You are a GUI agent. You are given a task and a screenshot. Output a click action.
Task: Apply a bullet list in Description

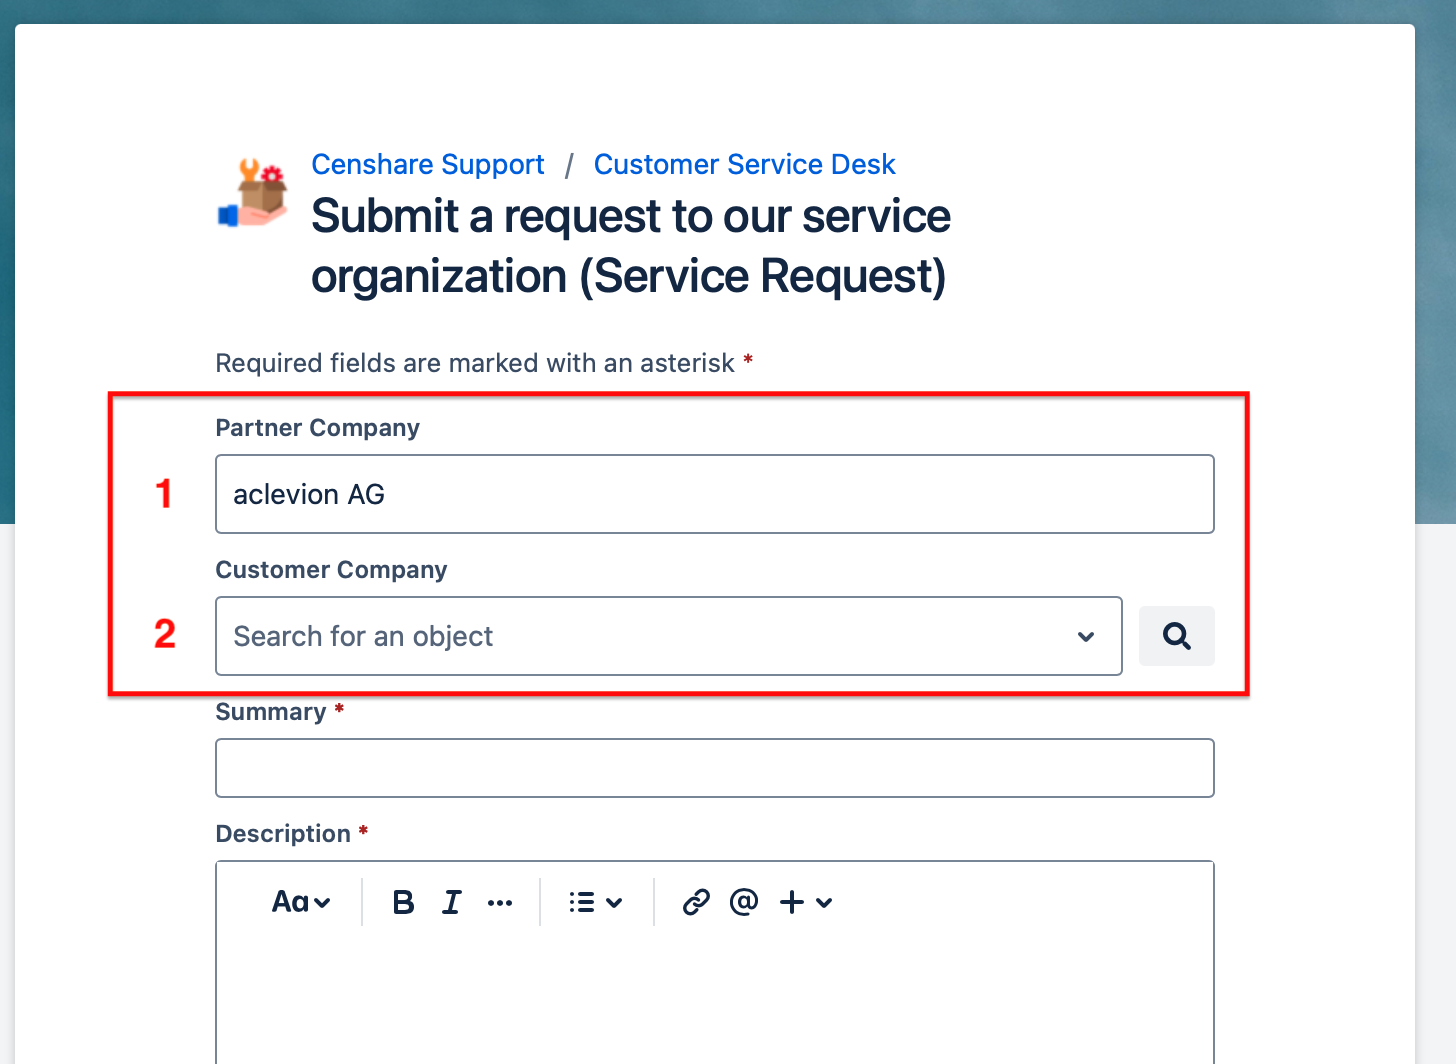tap(581, 901)
